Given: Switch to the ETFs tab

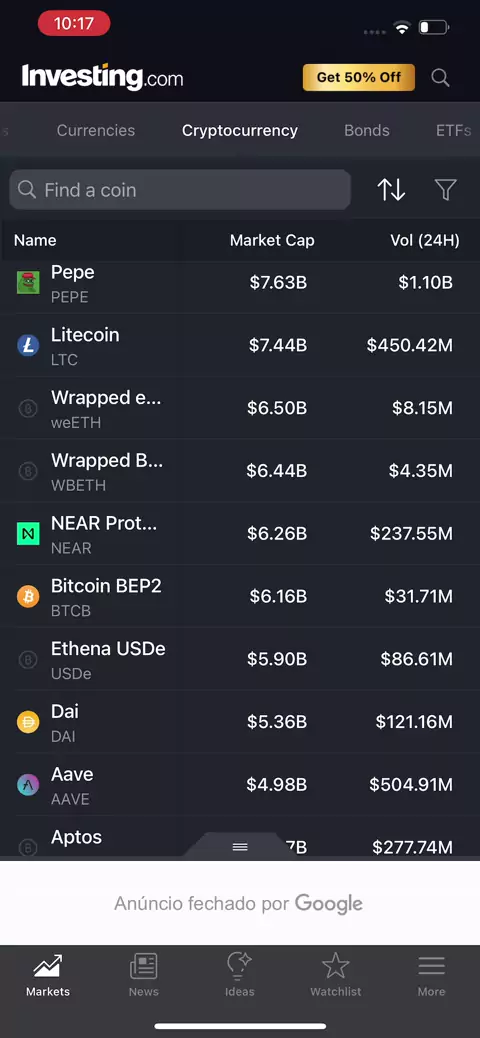Looking at the screenshot, I should pyautogui.click(x=454, y=130).
